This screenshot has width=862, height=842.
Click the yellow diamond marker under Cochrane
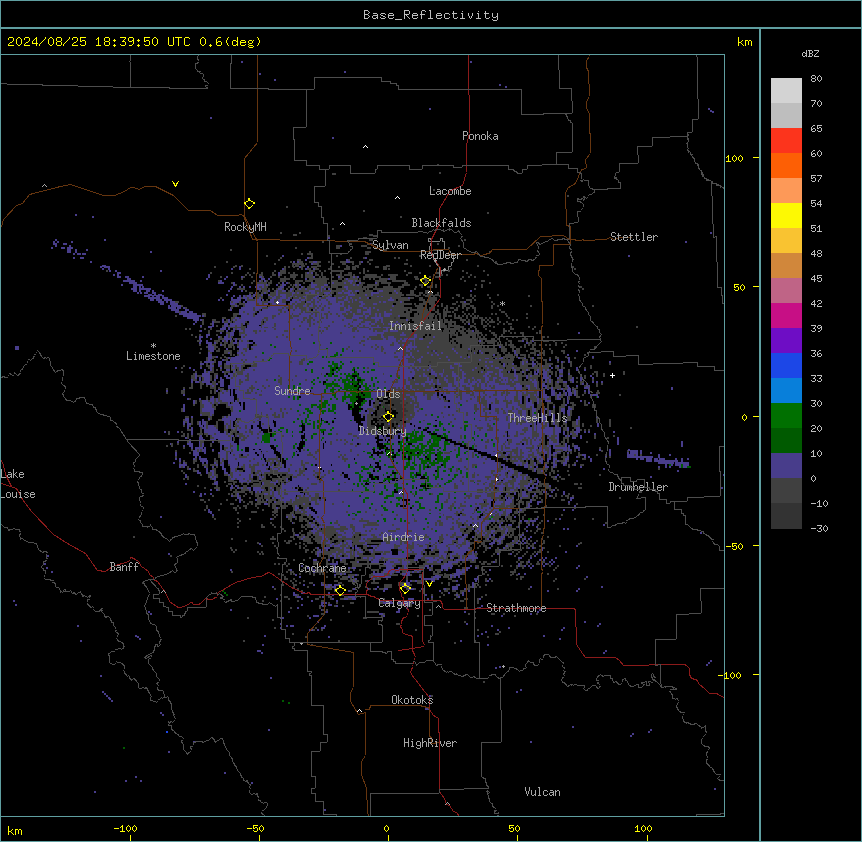click(340, 590)
